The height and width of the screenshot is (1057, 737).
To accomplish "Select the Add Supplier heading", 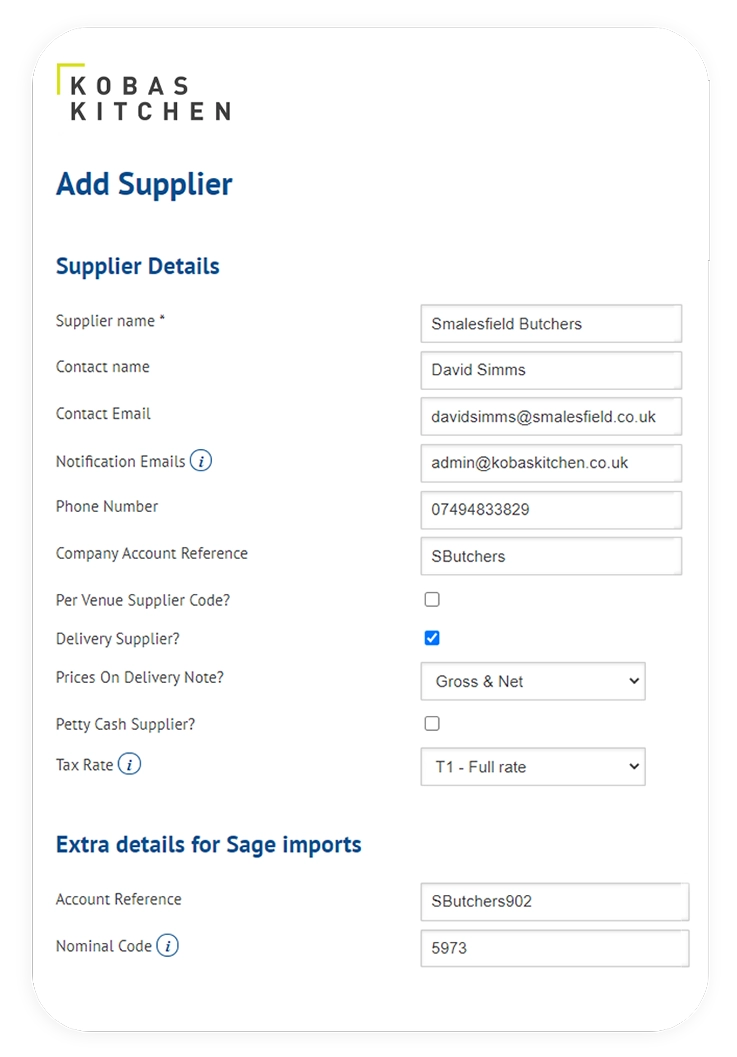I will 144,184.
